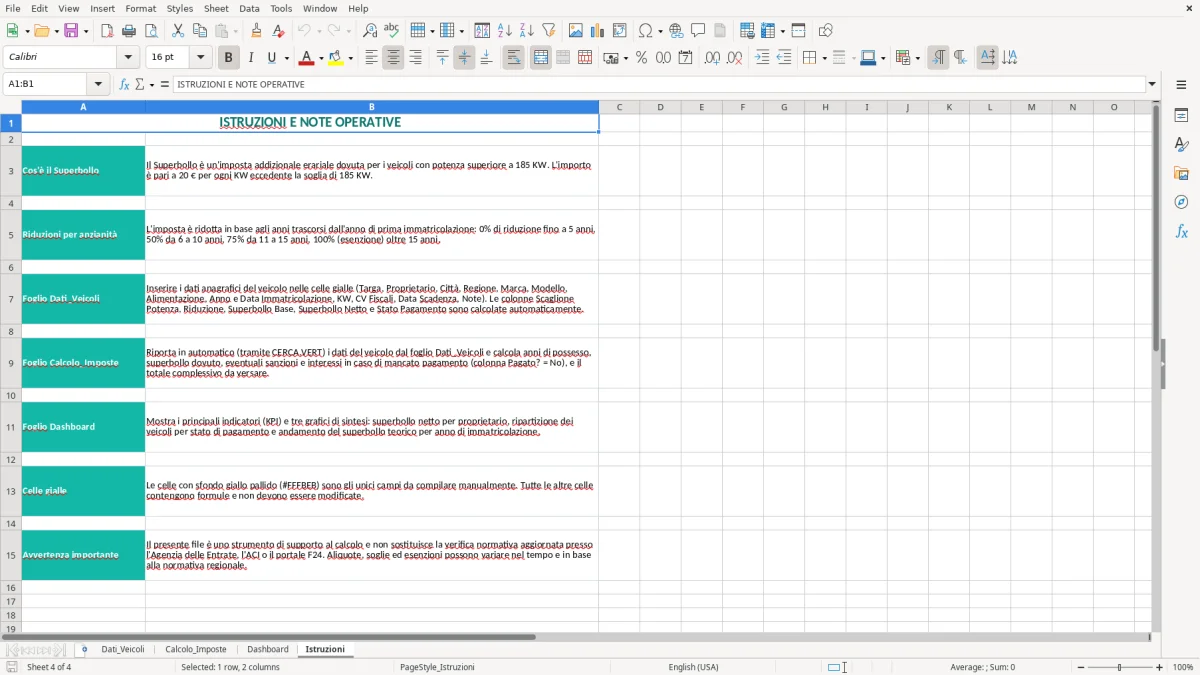The height and width of the screenshot is (675, 1200).
Task: Click the Export as PDF icon
Action: 107,31
